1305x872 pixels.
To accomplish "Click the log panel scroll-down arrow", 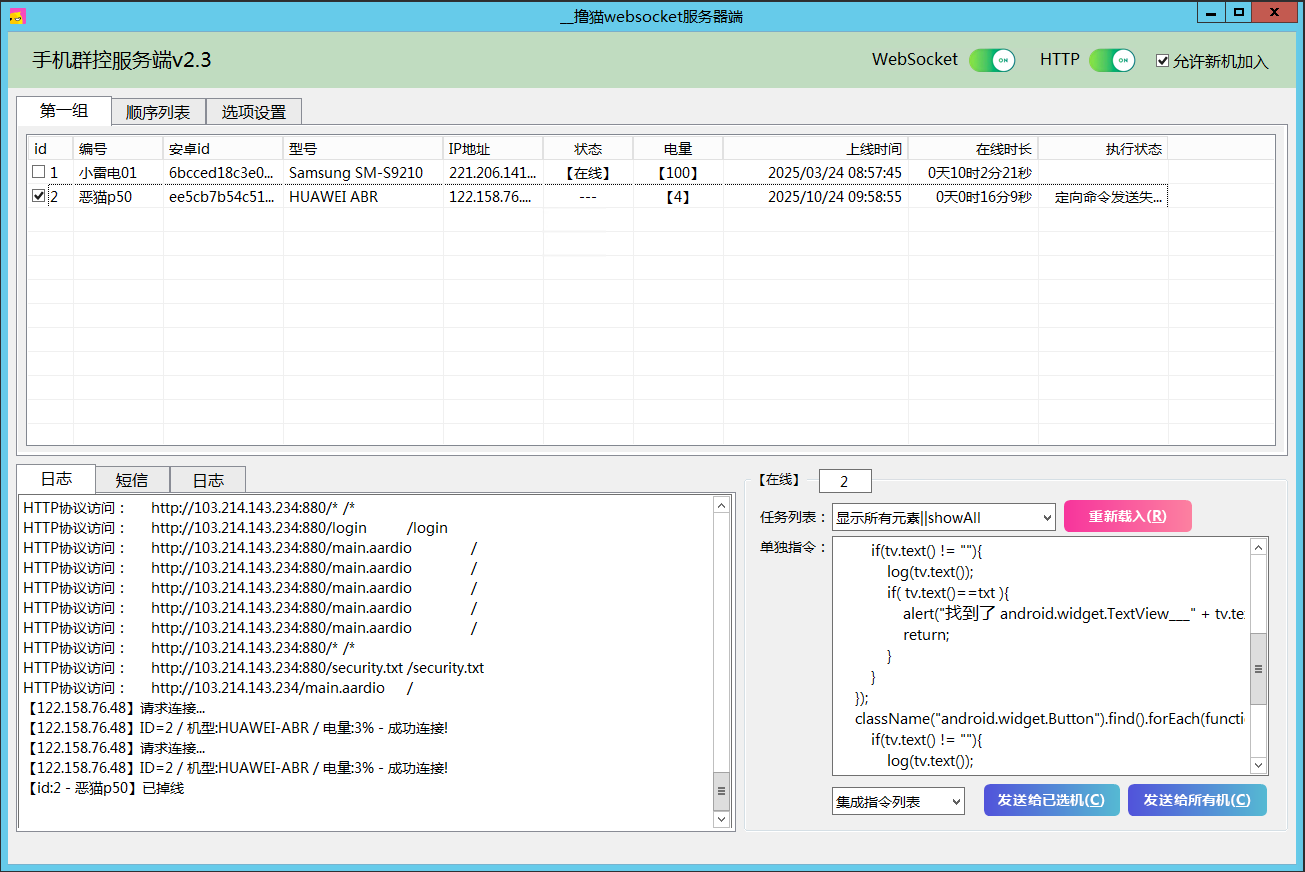I will point(722,819).
